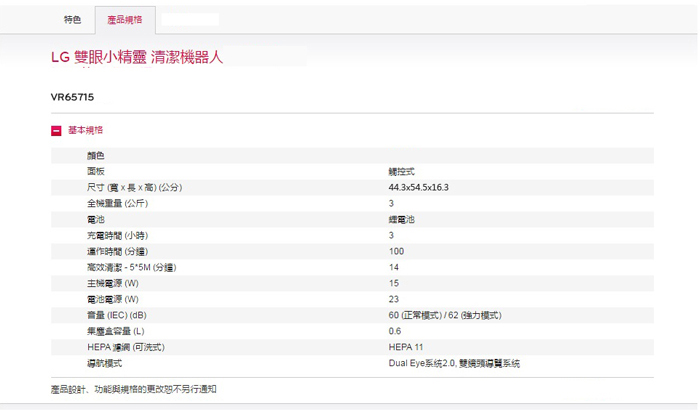700x418 pixels.
Task: Click the 0.6 dust bin capacity value
Action: 395,331
